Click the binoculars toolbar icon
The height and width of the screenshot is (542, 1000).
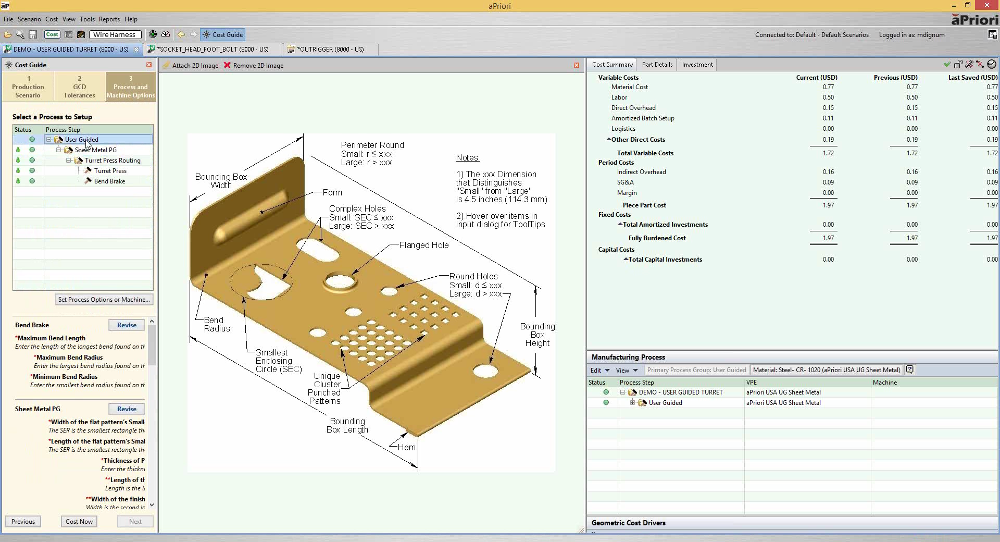point(166,34)
